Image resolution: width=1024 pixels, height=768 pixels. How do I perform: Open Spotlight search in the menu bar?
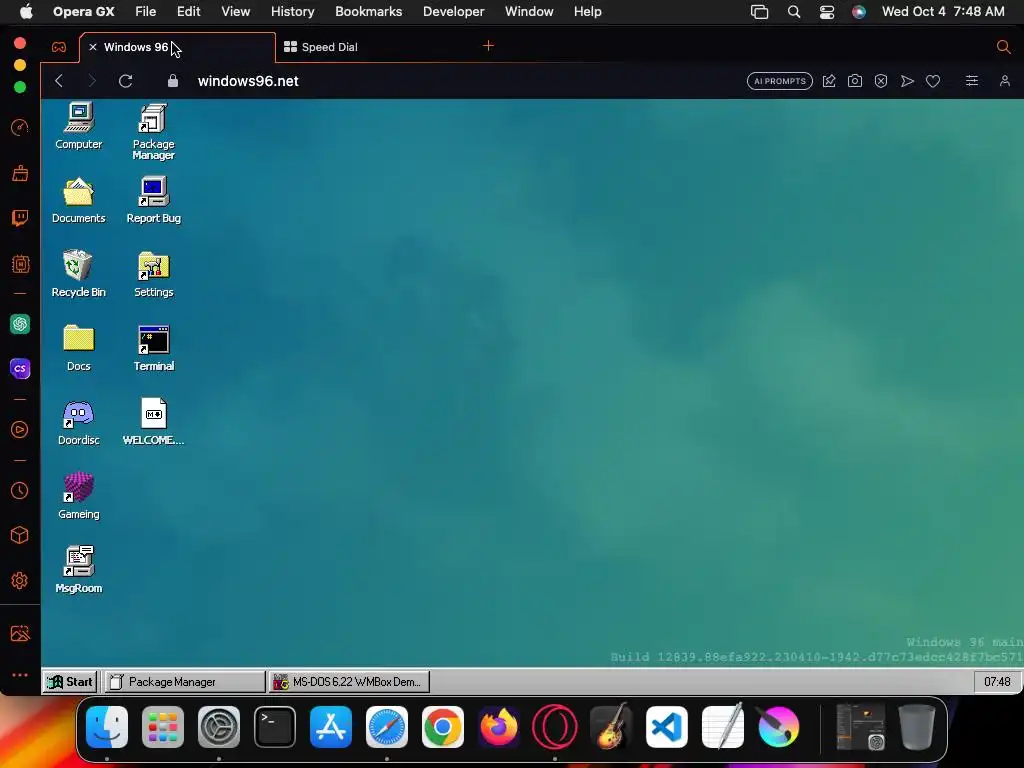(793, 12)
